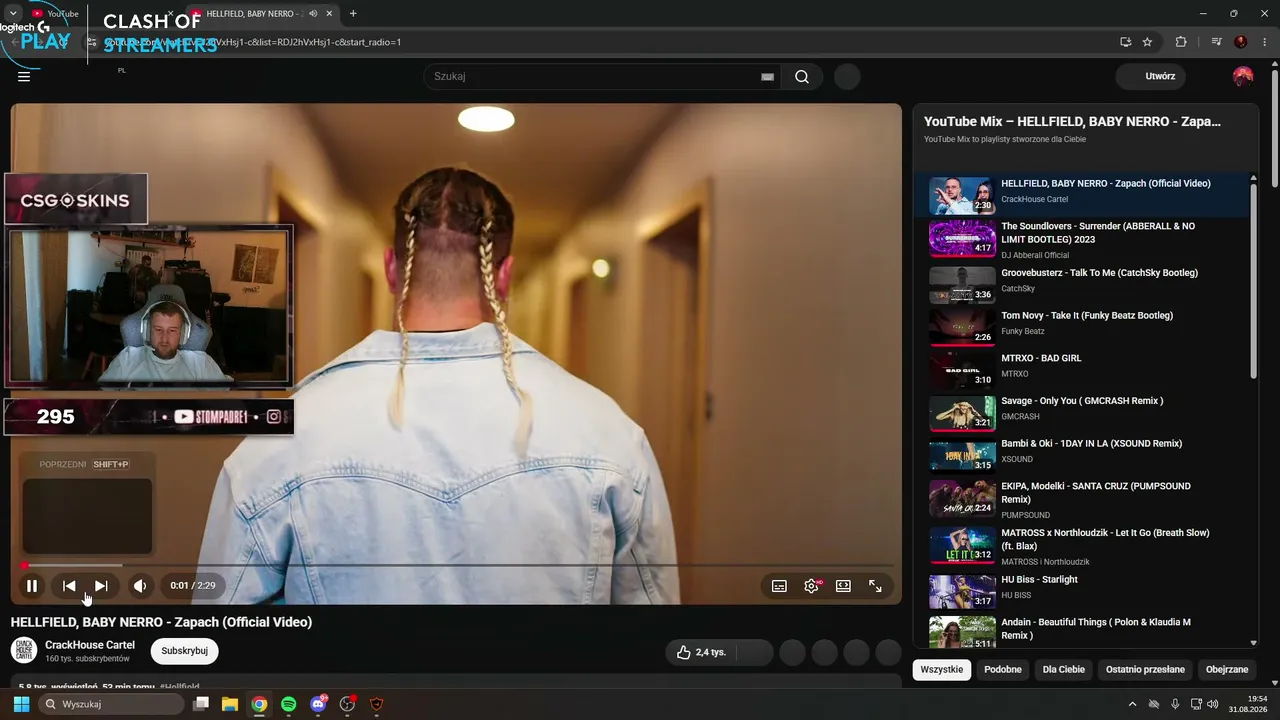The height and width of the screenshot is (720, 1280).
Task: Open the system volume tray icon
Action: [x=1213, y=704]
